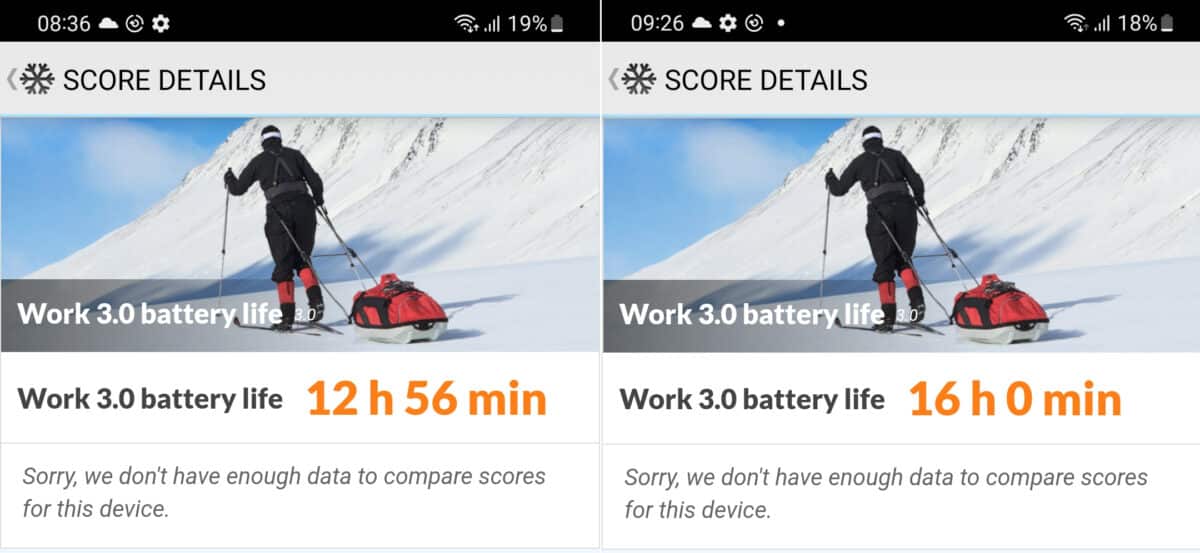The height and width of the screenshot is (553, 1200).
Task: Tap the settings gear in the 08:36 status bar
Action: point(160,23)
